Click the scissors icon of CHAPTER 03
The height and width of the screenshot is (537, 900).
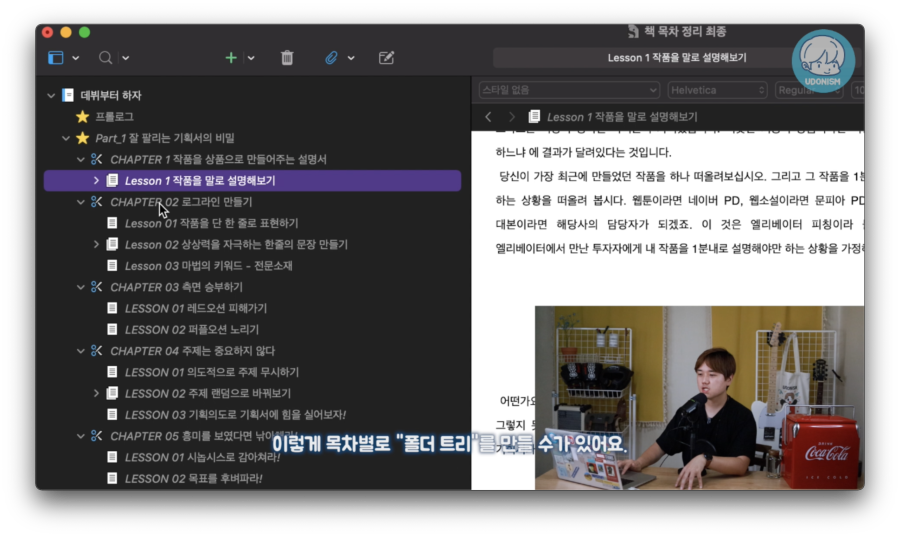(96, 287)
